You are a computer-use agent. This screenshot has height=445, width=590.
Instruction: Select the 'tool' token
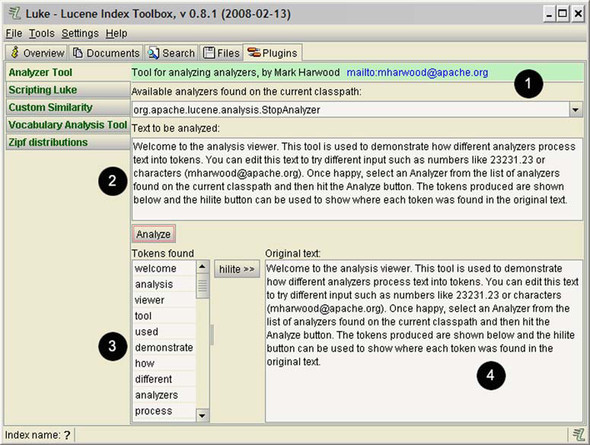[165, 316]
